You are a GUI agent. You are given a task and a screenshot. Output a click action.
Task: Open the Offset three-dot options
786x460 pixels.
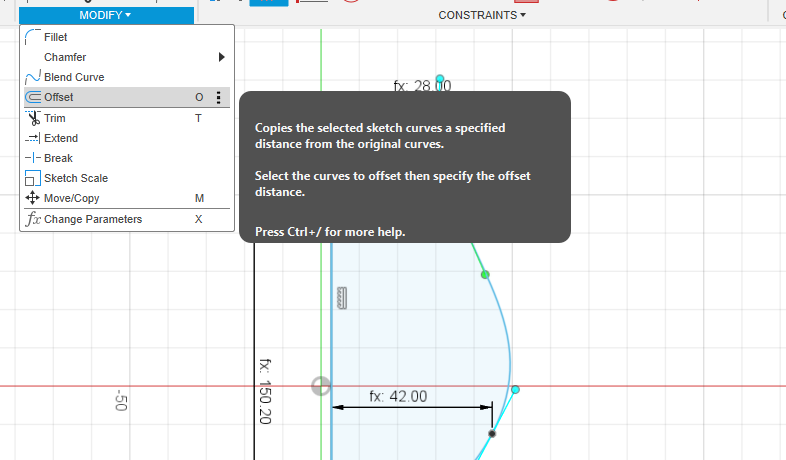[219, 97]
